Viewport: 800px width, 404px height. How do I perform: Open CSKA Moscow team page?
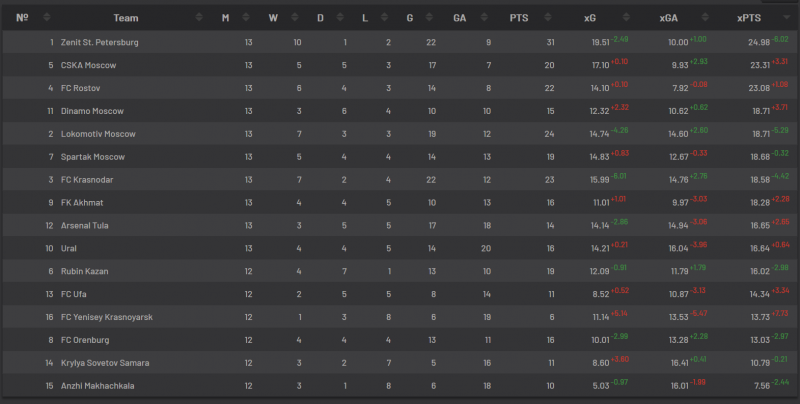(x=88, y=65)
